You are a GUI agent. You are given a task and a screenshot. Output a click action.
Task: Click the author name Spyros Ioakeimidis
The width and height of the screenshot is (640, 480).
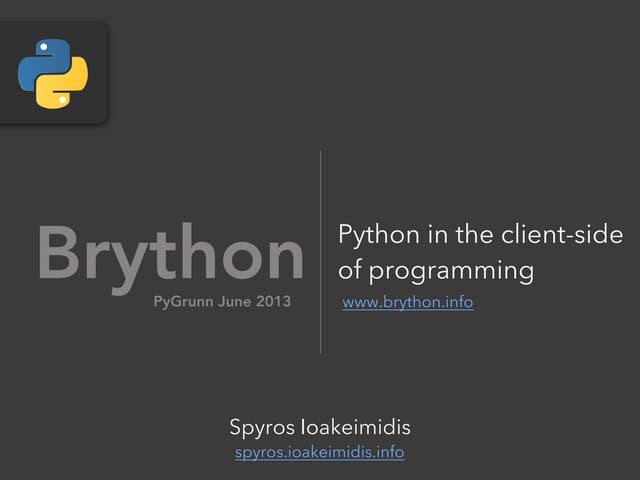[320, 427]
